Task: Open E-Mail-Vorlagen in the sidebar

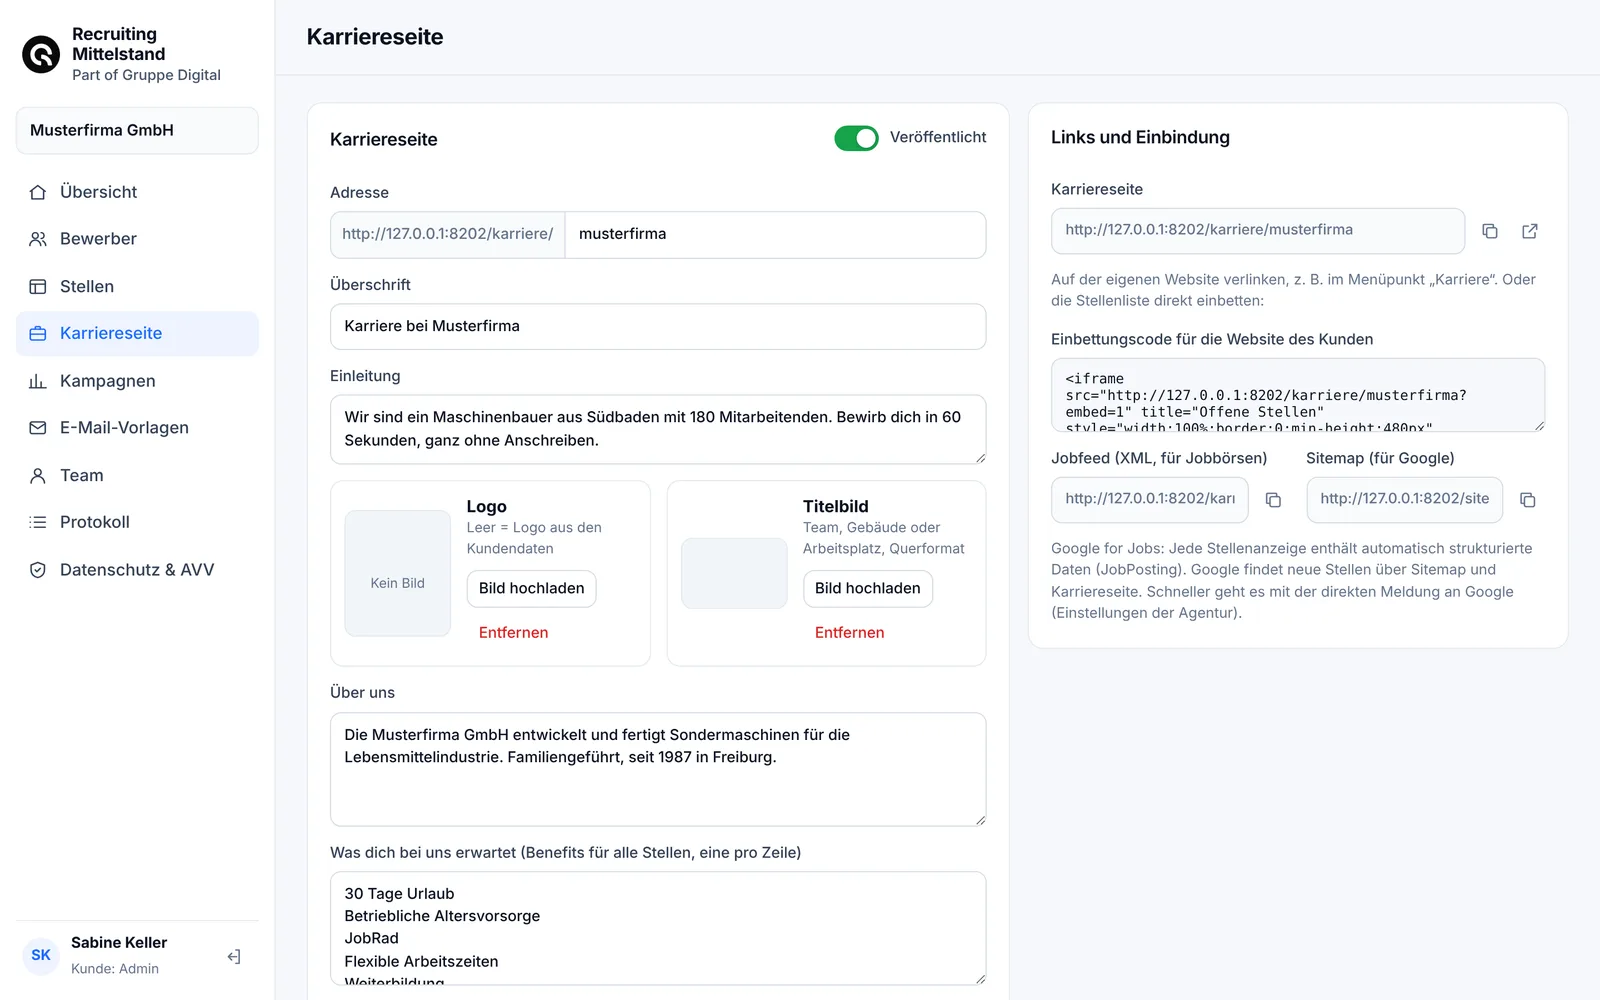Action: (x=137, y=428)
